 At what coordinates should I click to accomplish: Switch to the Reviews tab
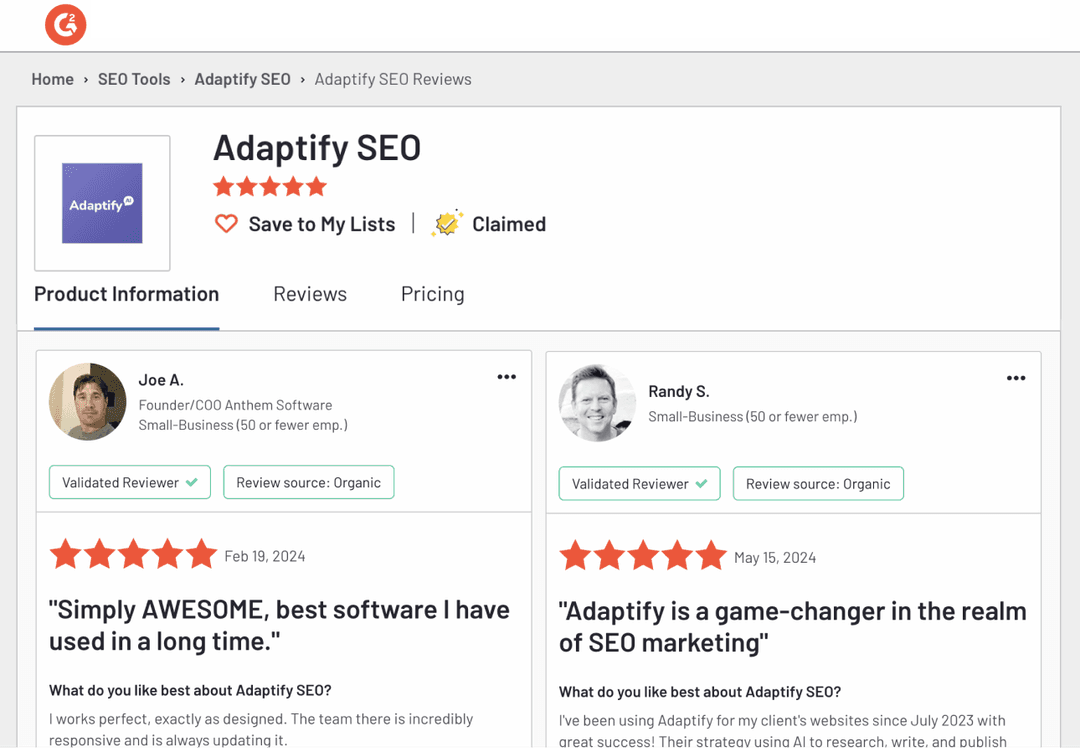click(x=310, y=294)
